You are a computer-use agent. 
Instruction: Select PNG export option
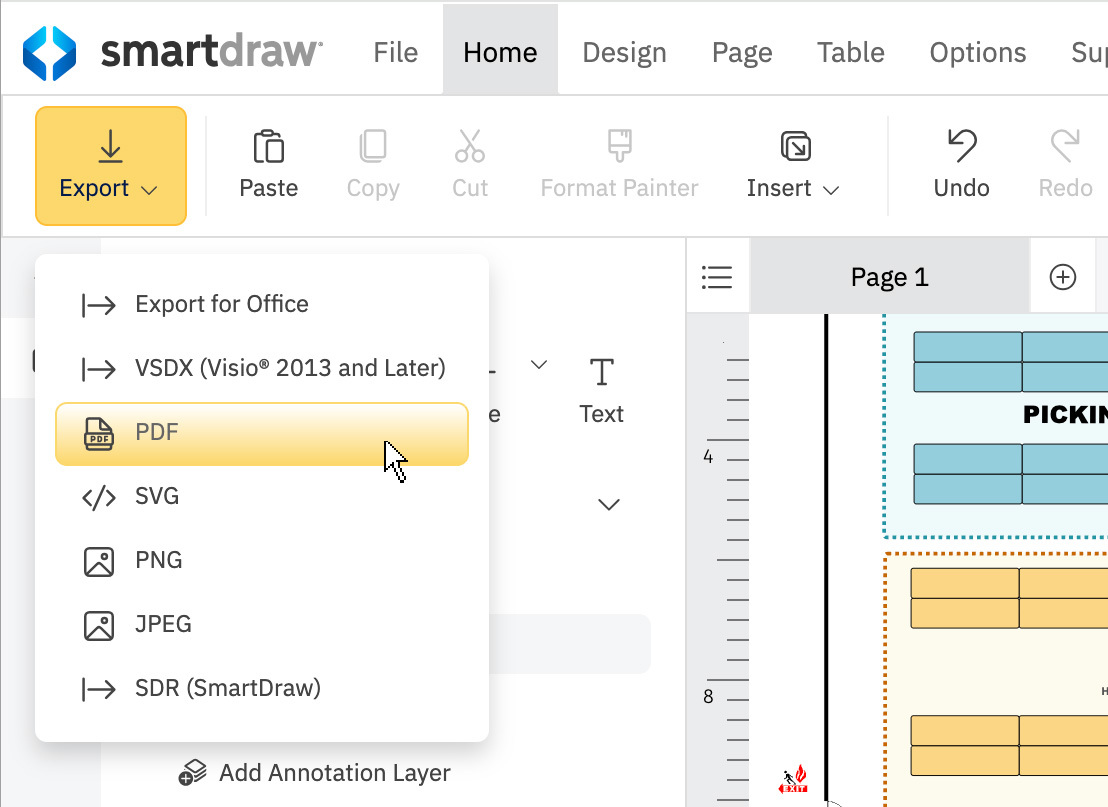[x=262, y=561]
